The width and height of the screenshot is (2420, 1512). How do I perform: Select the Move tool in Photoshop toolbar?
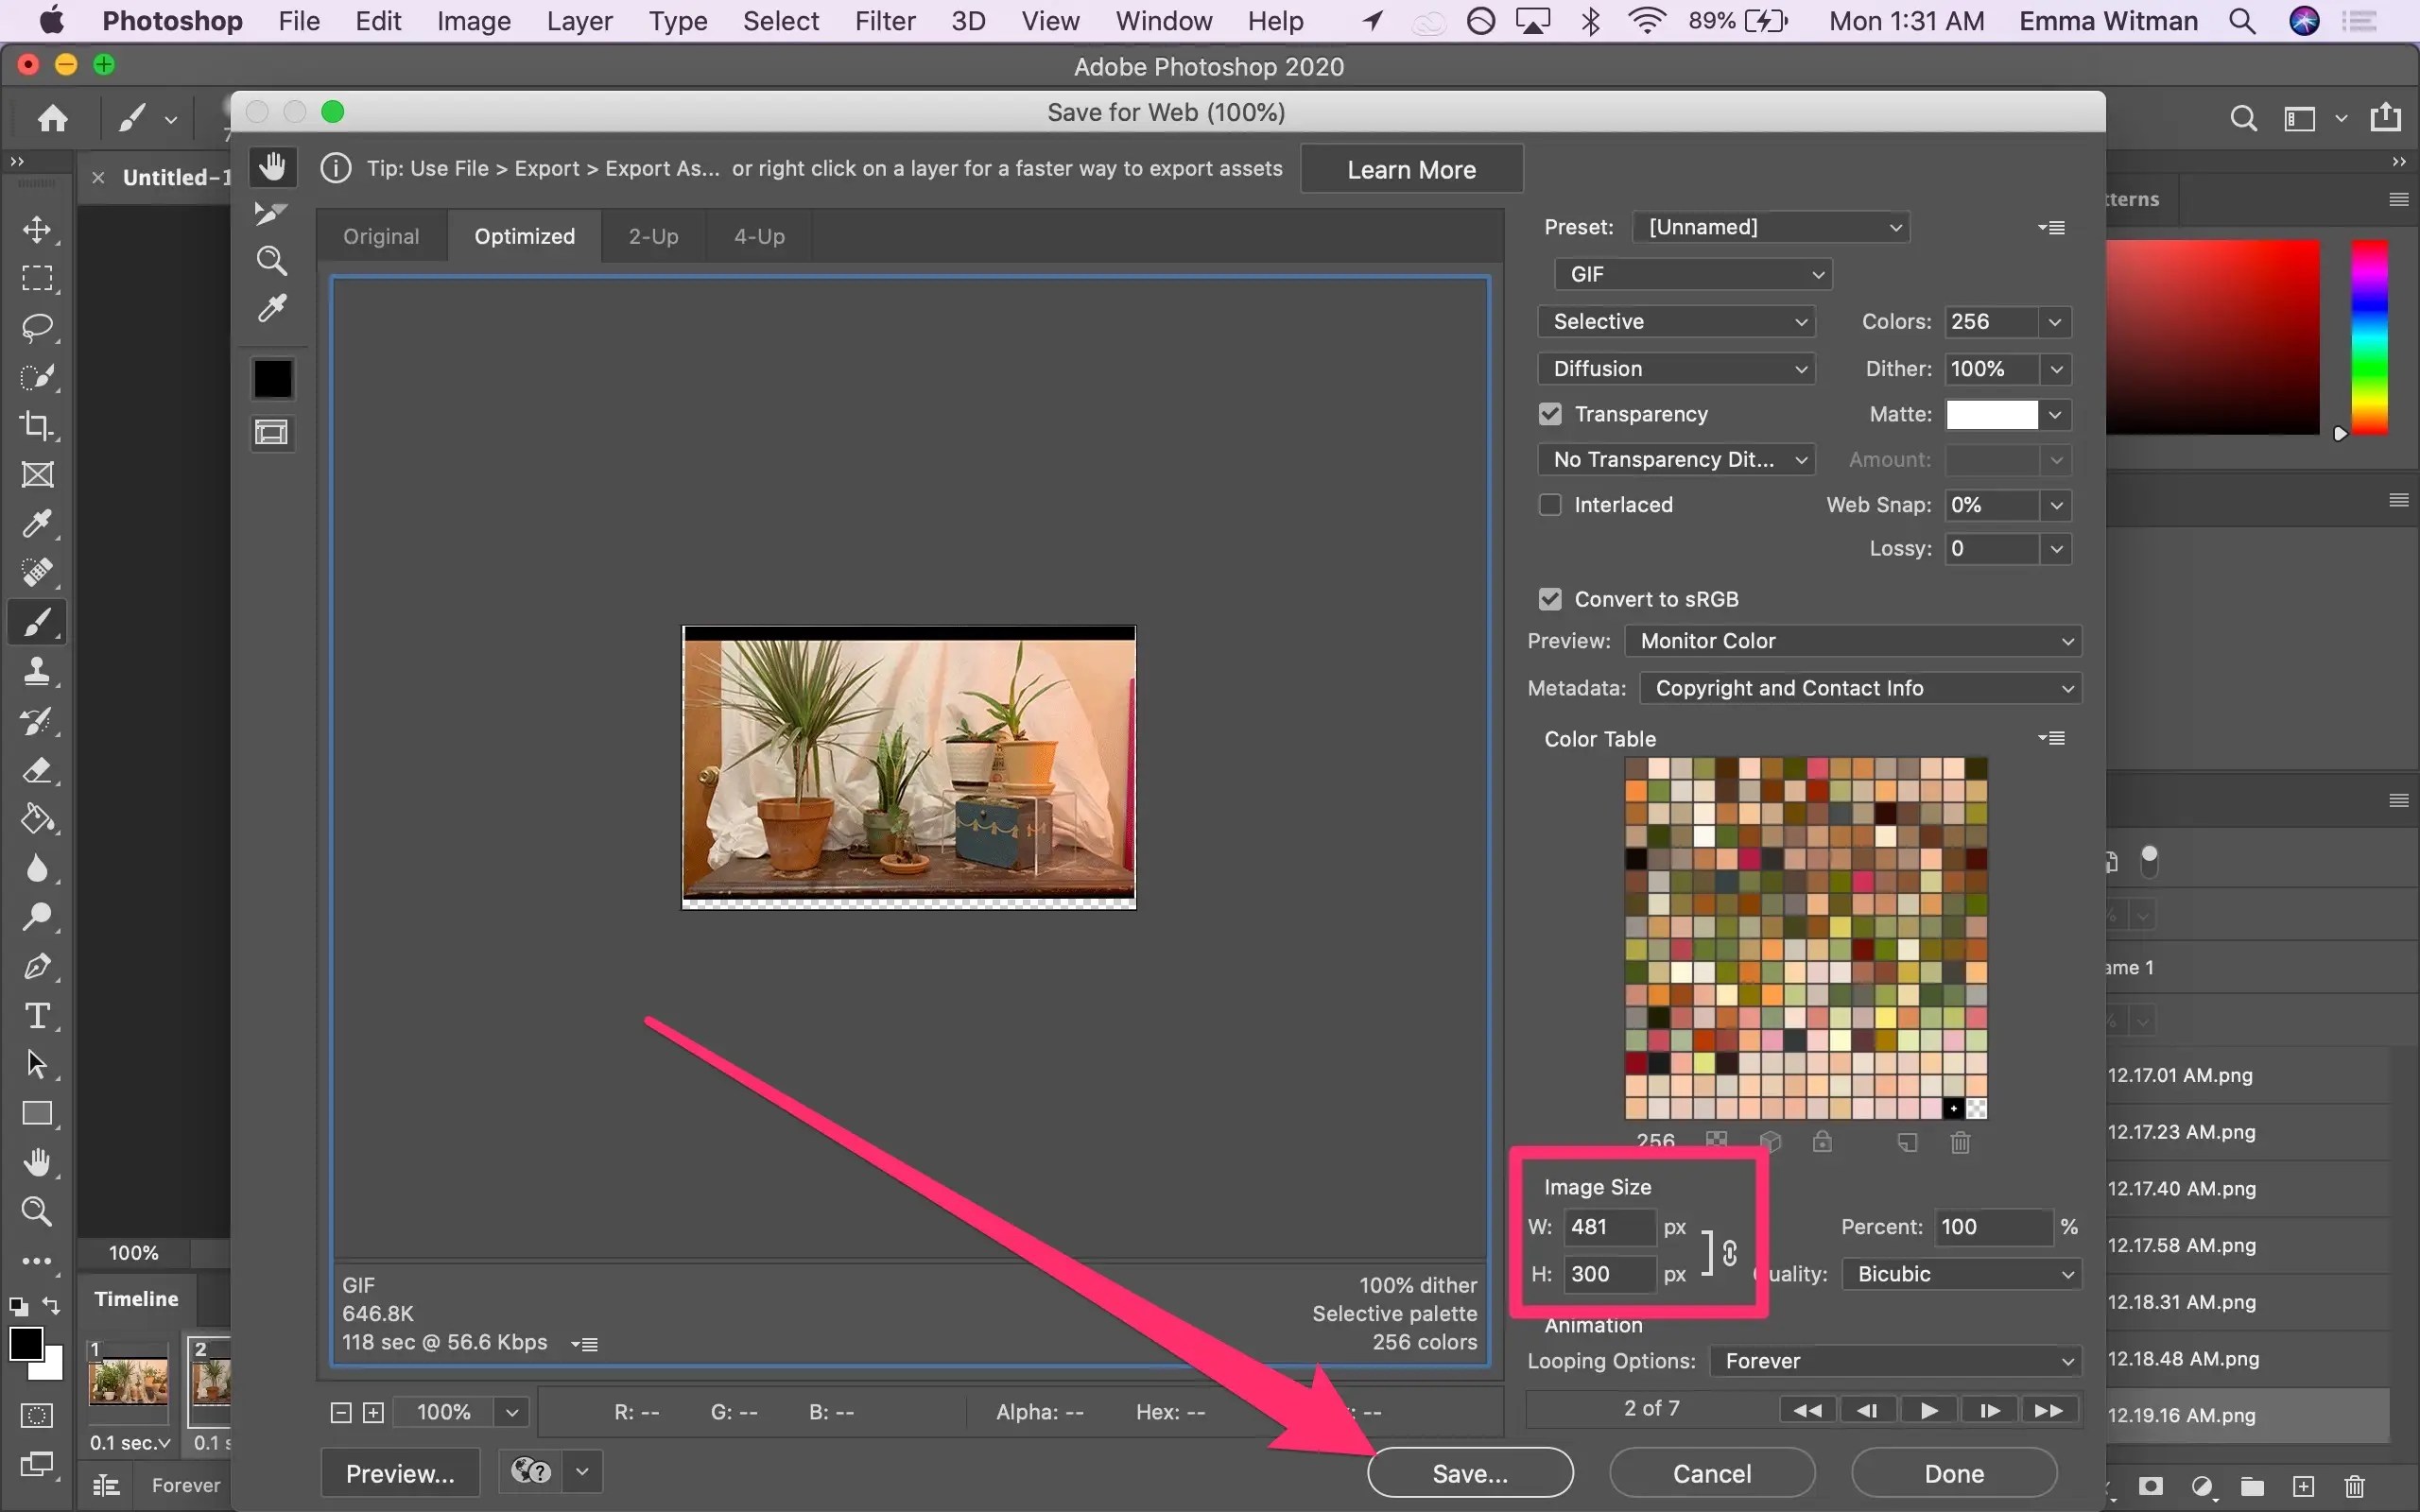point(37,229)
